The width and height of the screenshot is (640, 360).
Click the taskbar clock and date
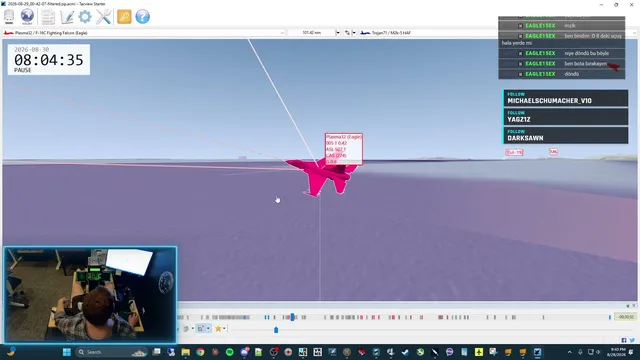tap(617, 352)
